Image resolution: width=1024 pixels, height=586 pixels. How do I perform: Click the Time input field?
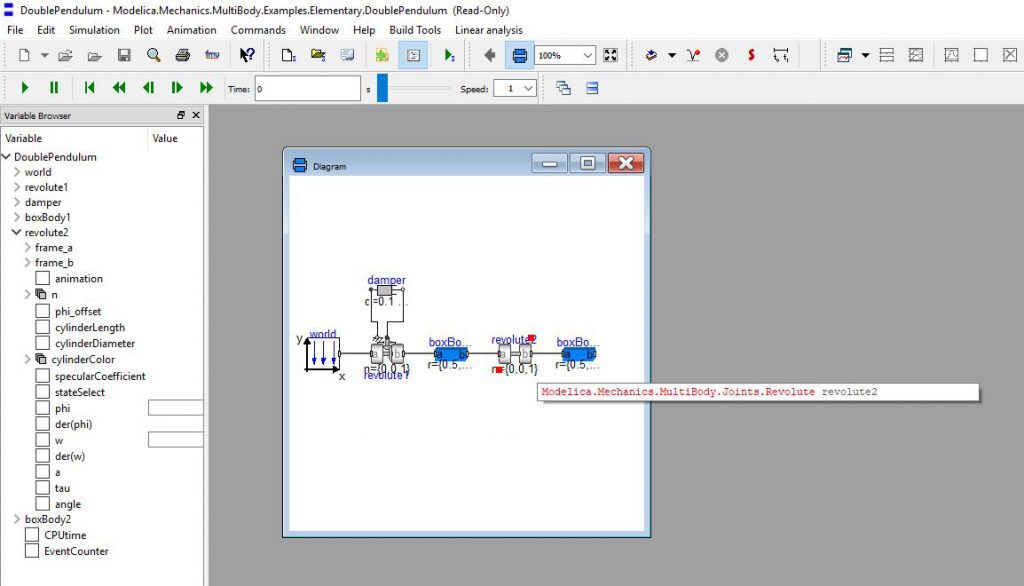coord(308,88)
